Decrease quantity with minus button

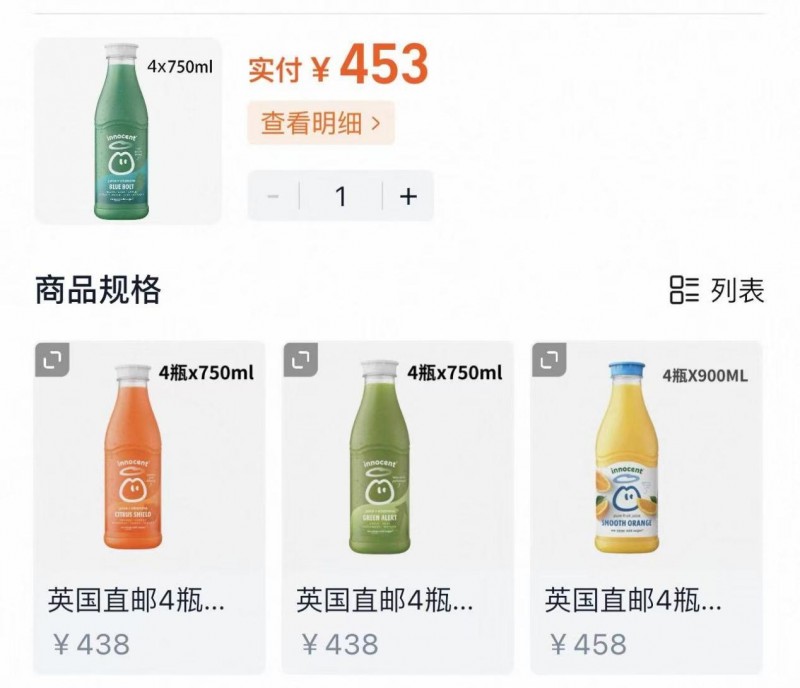(273, 196)
